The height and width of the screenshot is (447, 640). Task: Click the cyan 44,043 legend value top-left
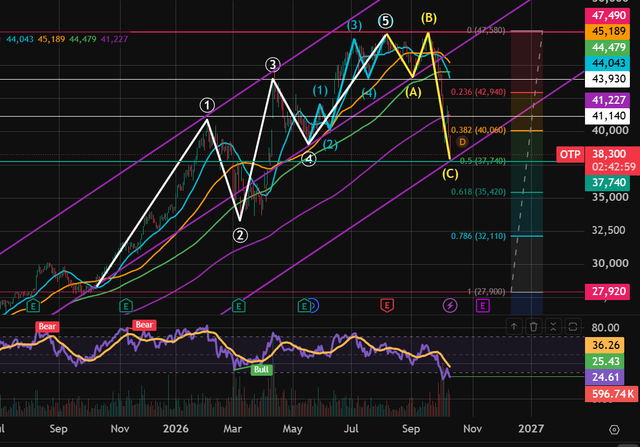[x=20, y=39]
